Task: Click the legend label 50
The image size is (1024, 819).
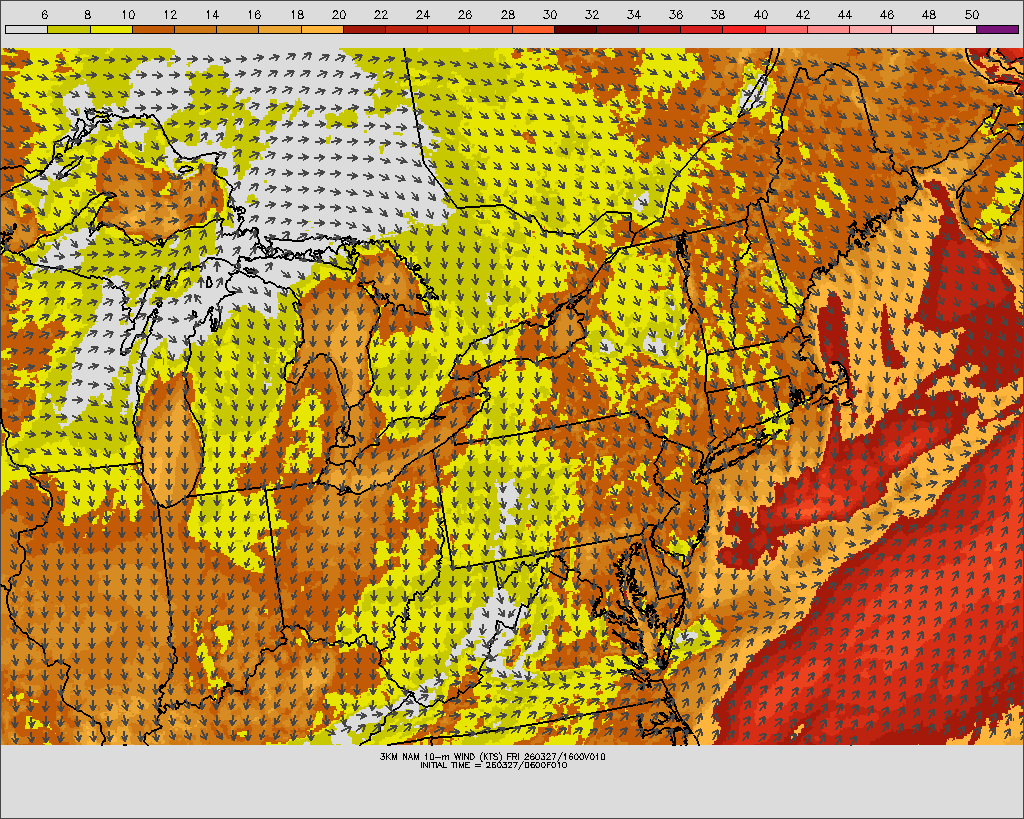Action: tap(971, 14)
